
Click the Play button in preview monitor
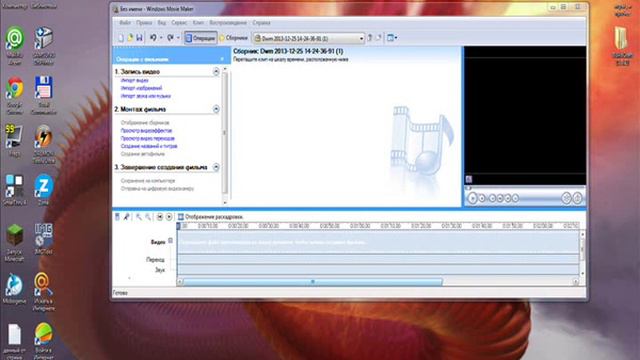tap(472, 198)
